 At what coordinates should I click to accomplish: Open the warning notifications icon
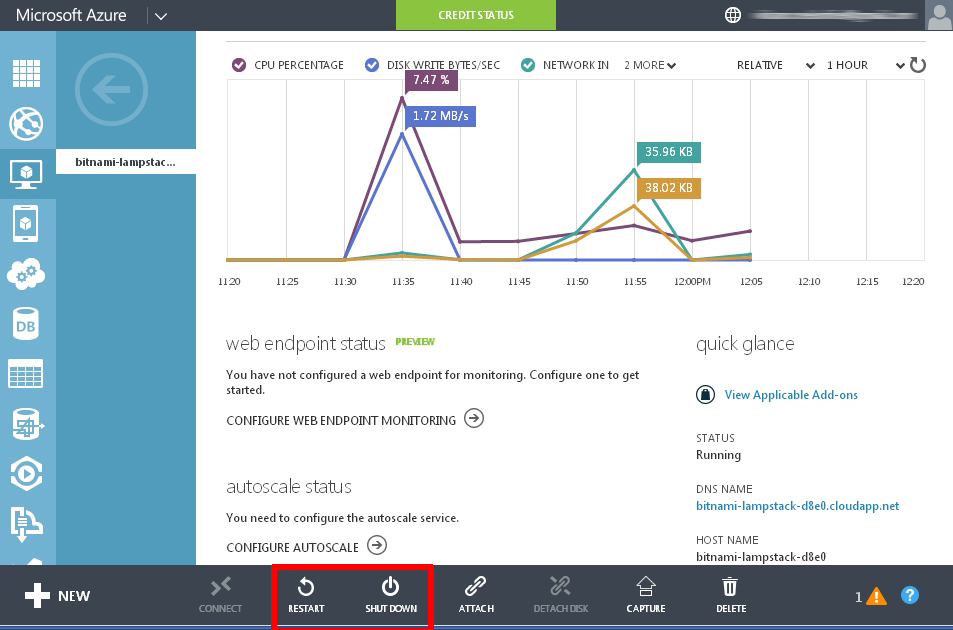click(876, 597)
